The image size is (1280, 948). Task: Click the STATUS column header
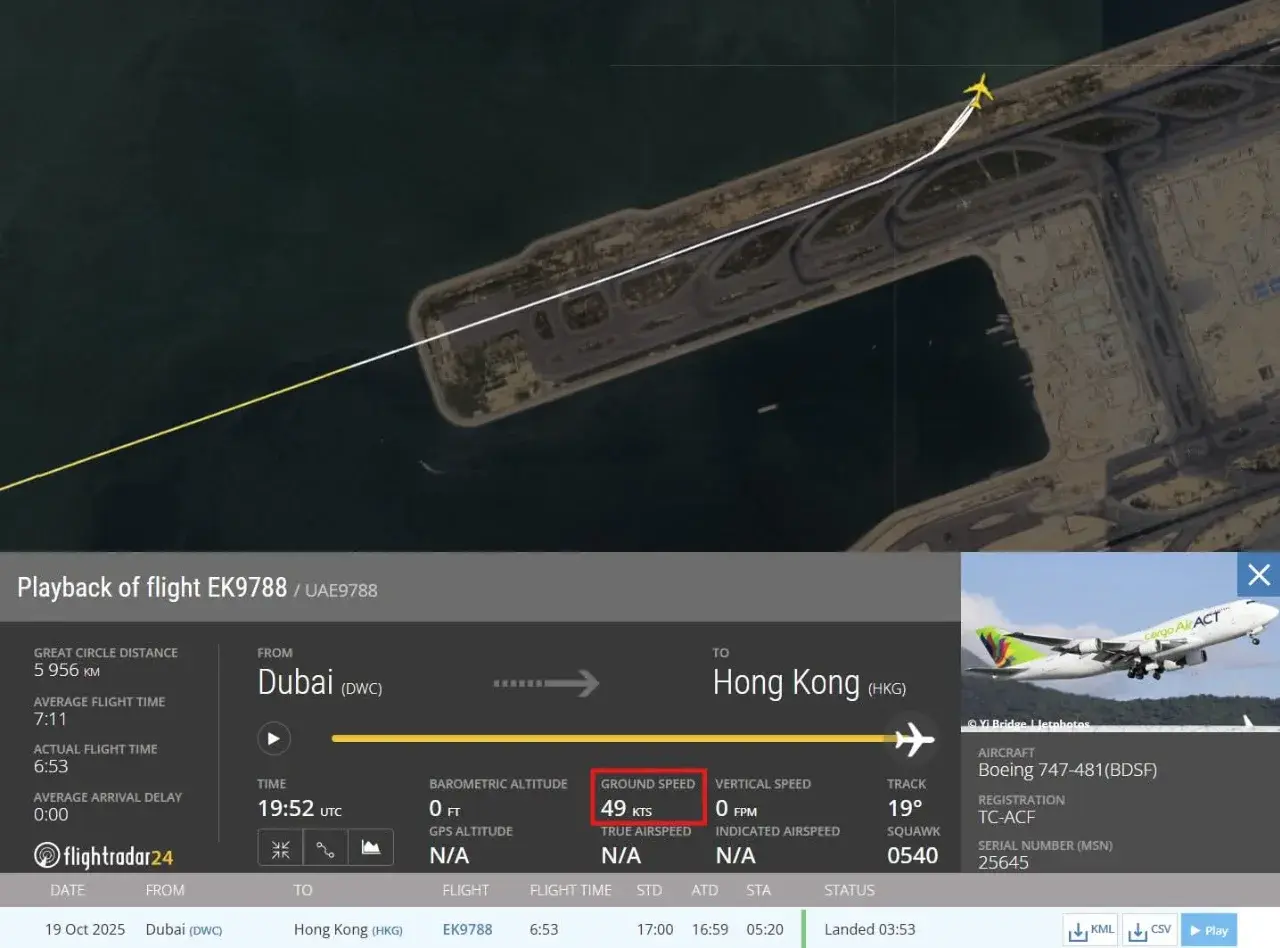(x=849, y=890)
